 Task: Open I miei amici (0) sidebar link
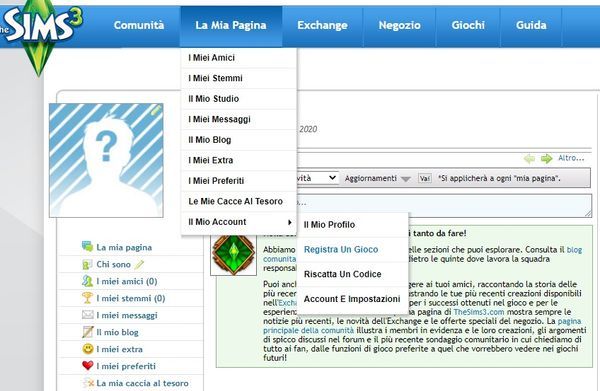point(127,281)
